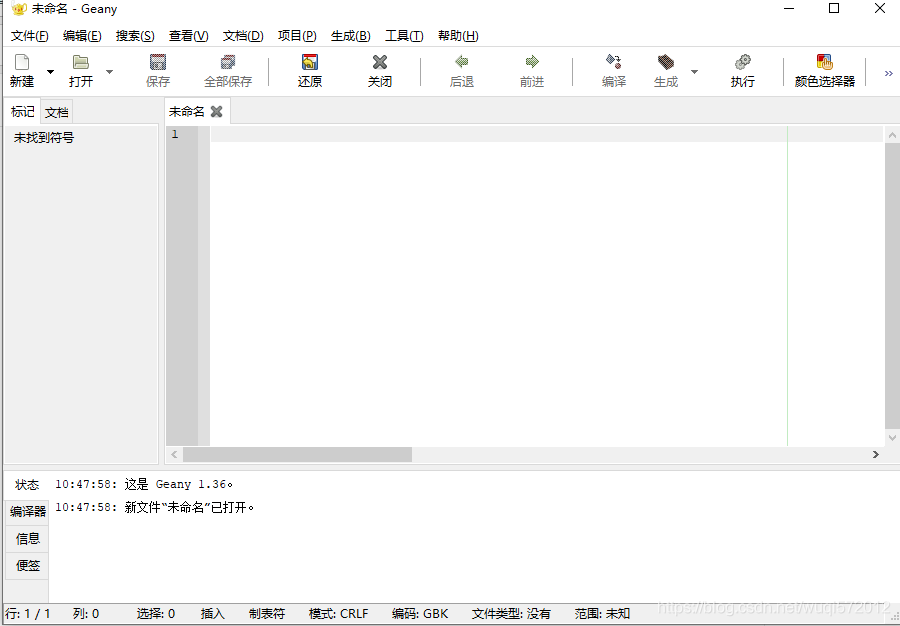Click the 列: 0 status entry
This screenshot has height=626, width=900.
[x=86, y=614]
